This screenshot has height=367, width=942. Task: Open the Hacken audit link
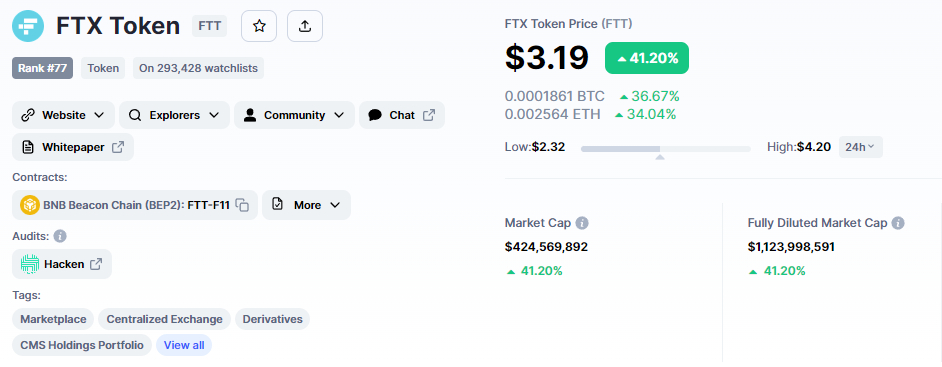pos(62,264)
